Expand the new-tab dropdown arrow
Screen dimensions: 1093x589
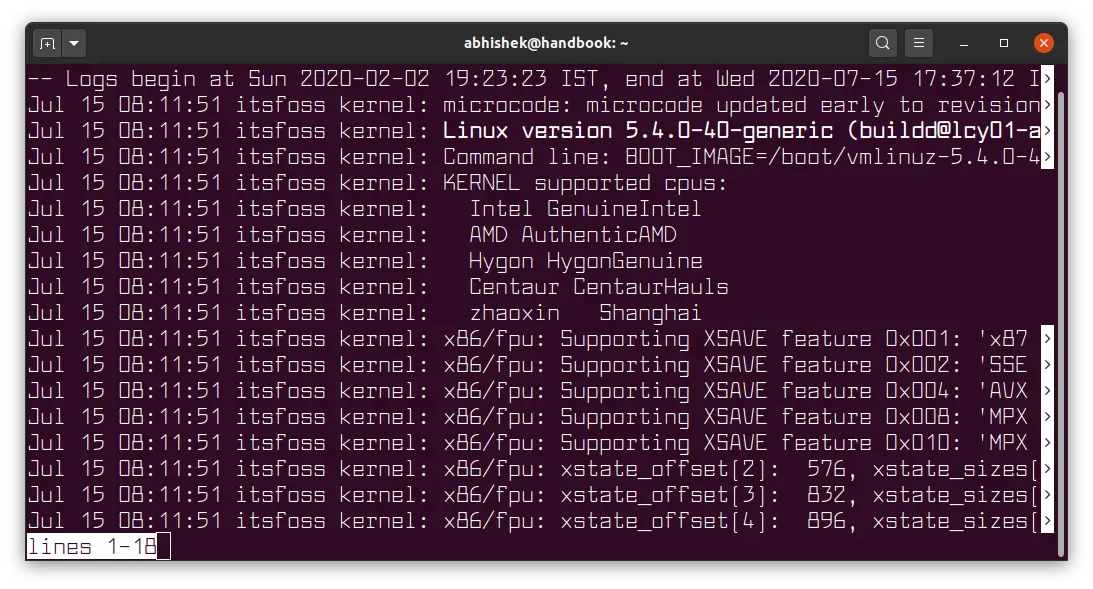pyautogui.click(x=74, y=44)
